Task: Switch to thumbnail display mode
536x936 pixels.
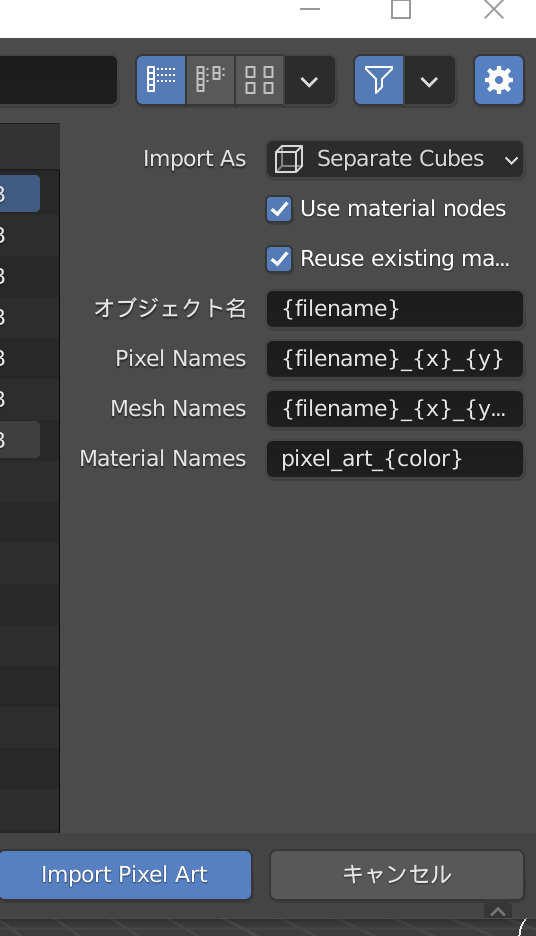Action: (260, 80)
